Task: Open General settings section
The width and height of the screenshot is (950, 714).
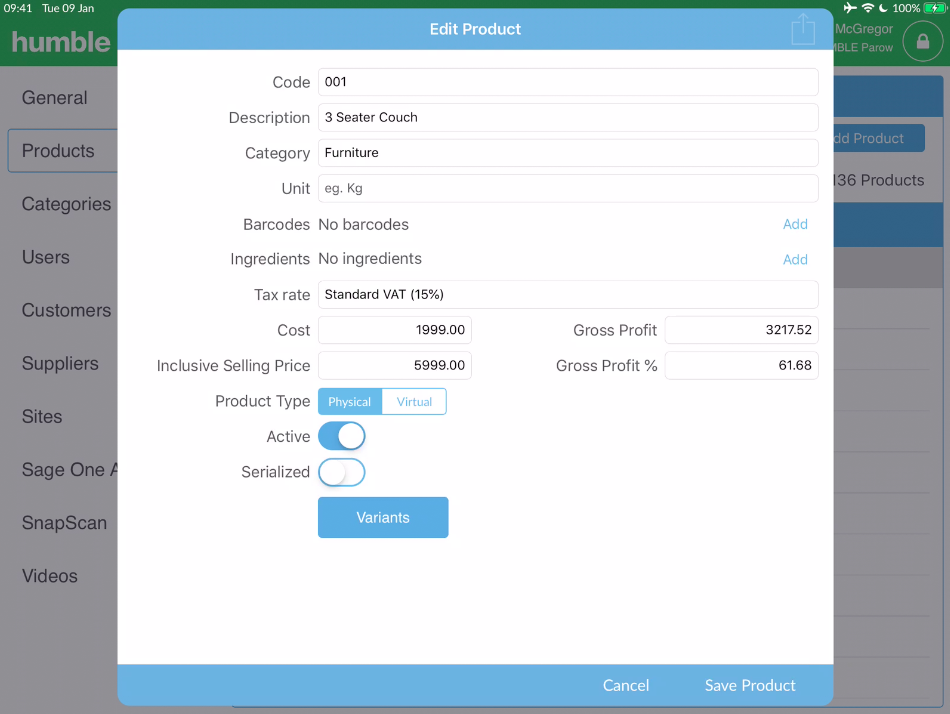Action: pos(55,98)
